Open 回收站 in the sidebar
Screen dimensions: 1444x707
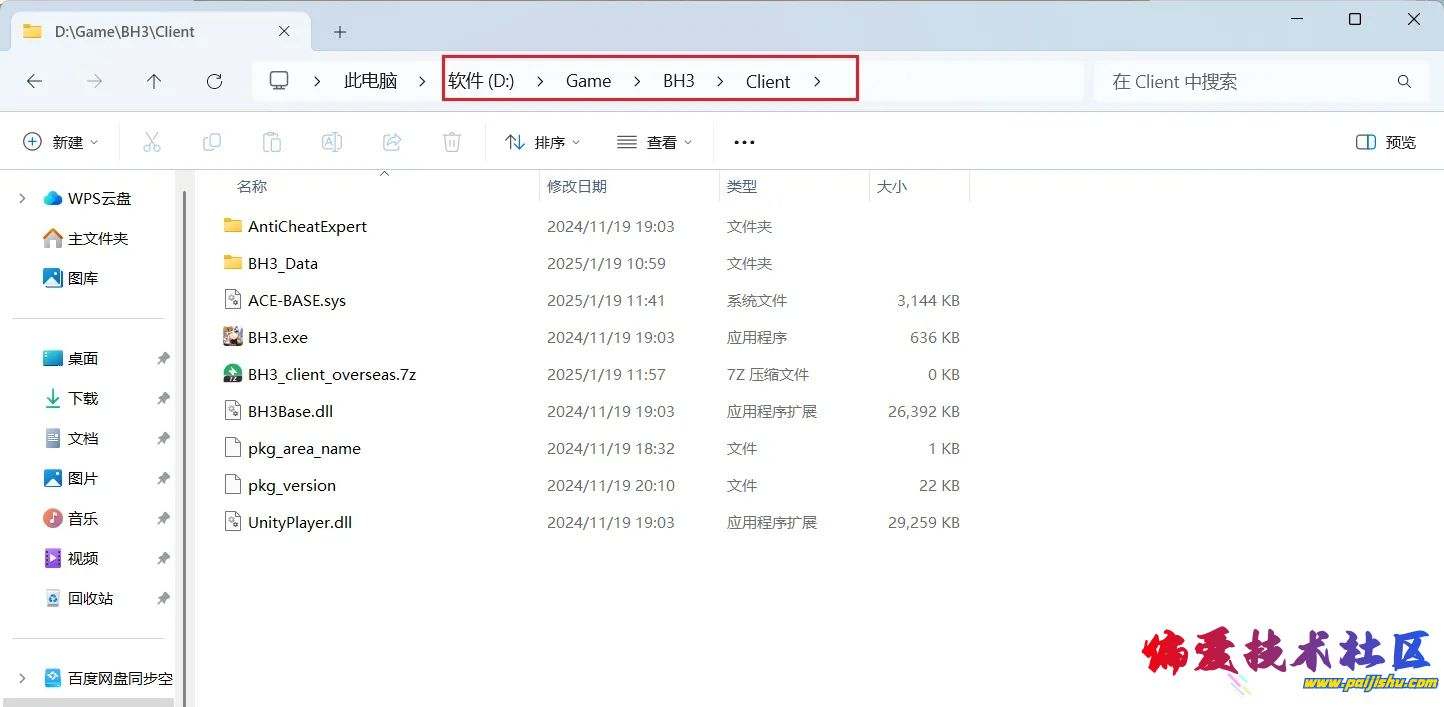coord(78,598)
